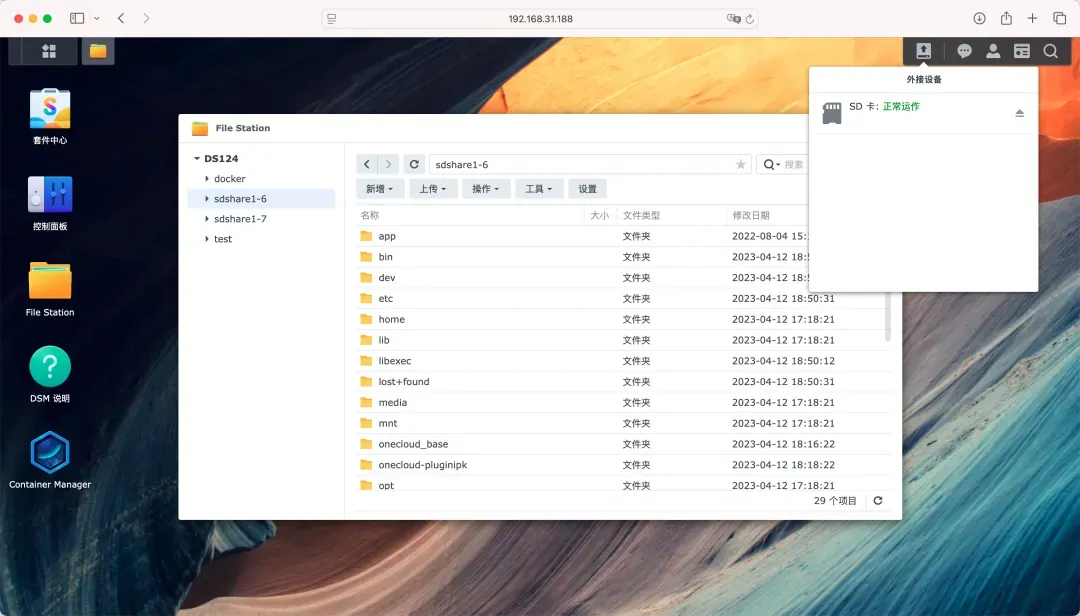Open widgets panel icon
1080x616 pixels.
pos(1021,51)
